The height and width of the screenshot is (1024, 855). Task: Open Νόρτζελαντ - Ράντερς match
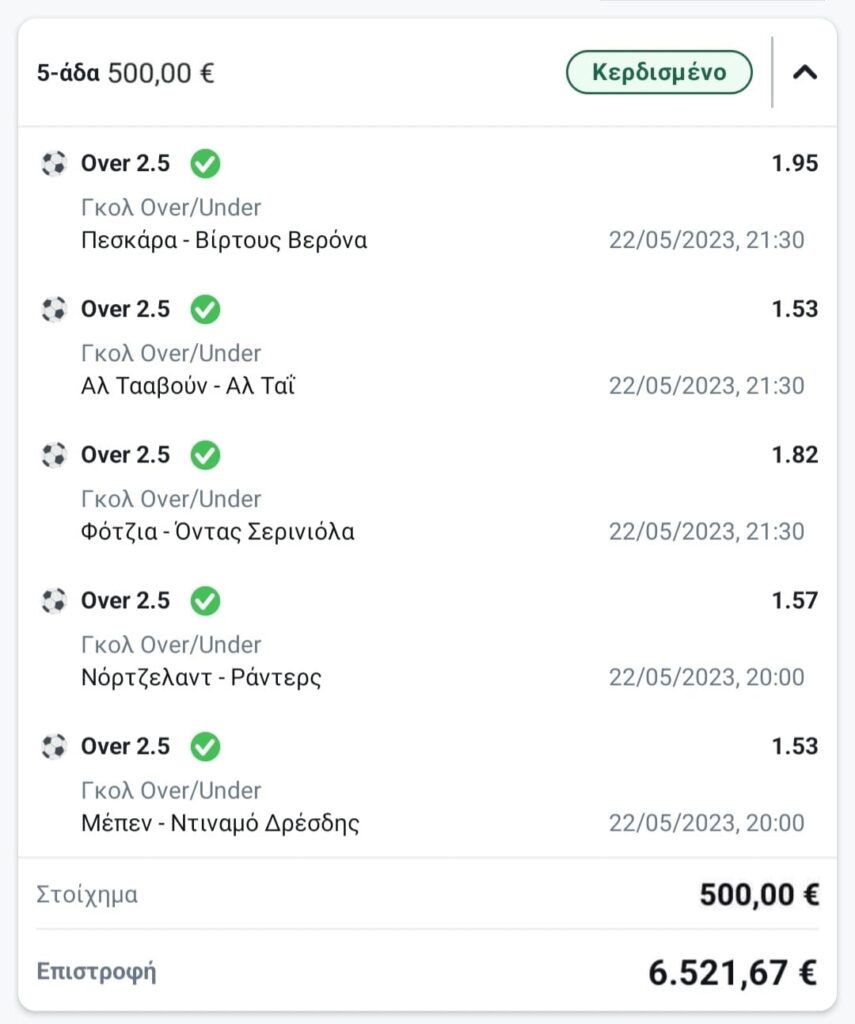tap(201, 678)
